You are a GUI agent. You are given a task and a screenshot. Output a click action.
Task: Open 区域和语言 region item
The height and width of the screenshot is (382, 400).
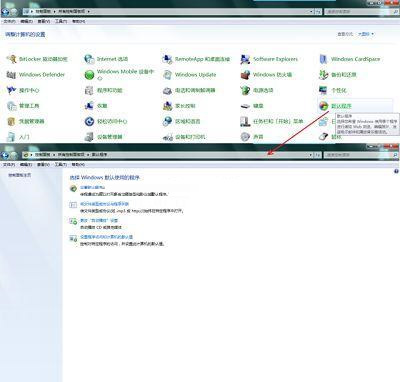(x=181, y=121)
